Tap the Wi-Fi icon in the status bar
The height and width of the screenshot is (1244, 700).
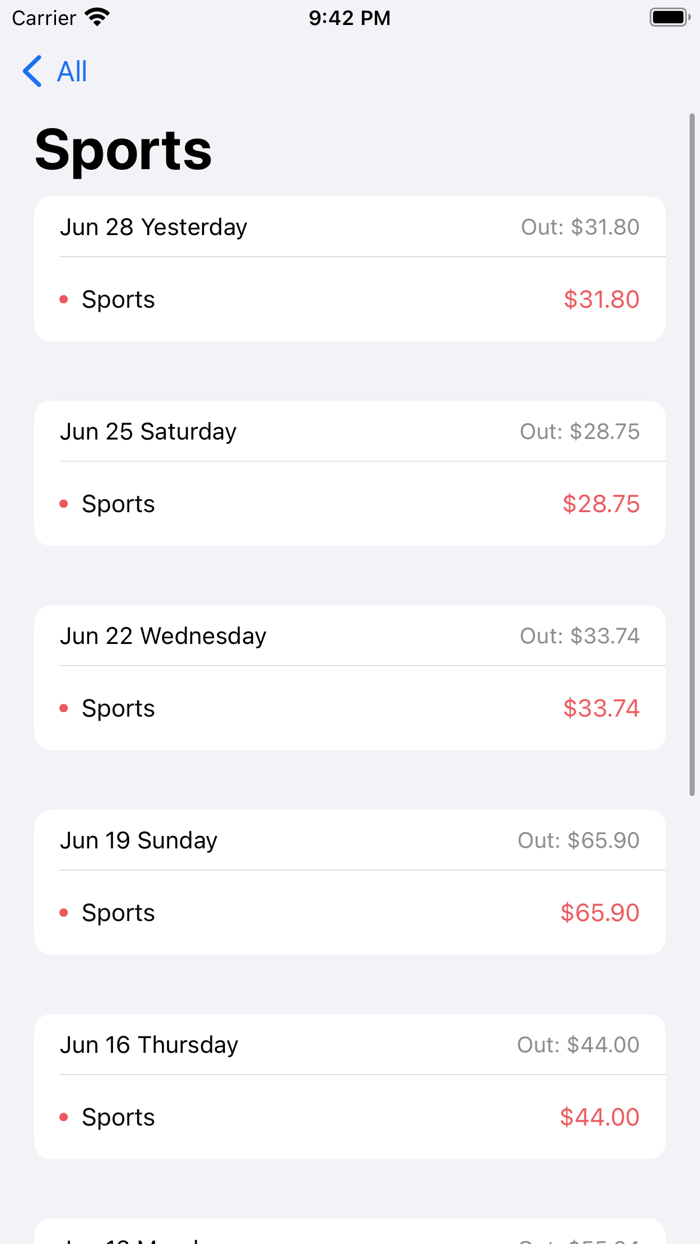[x=97, y=16]
